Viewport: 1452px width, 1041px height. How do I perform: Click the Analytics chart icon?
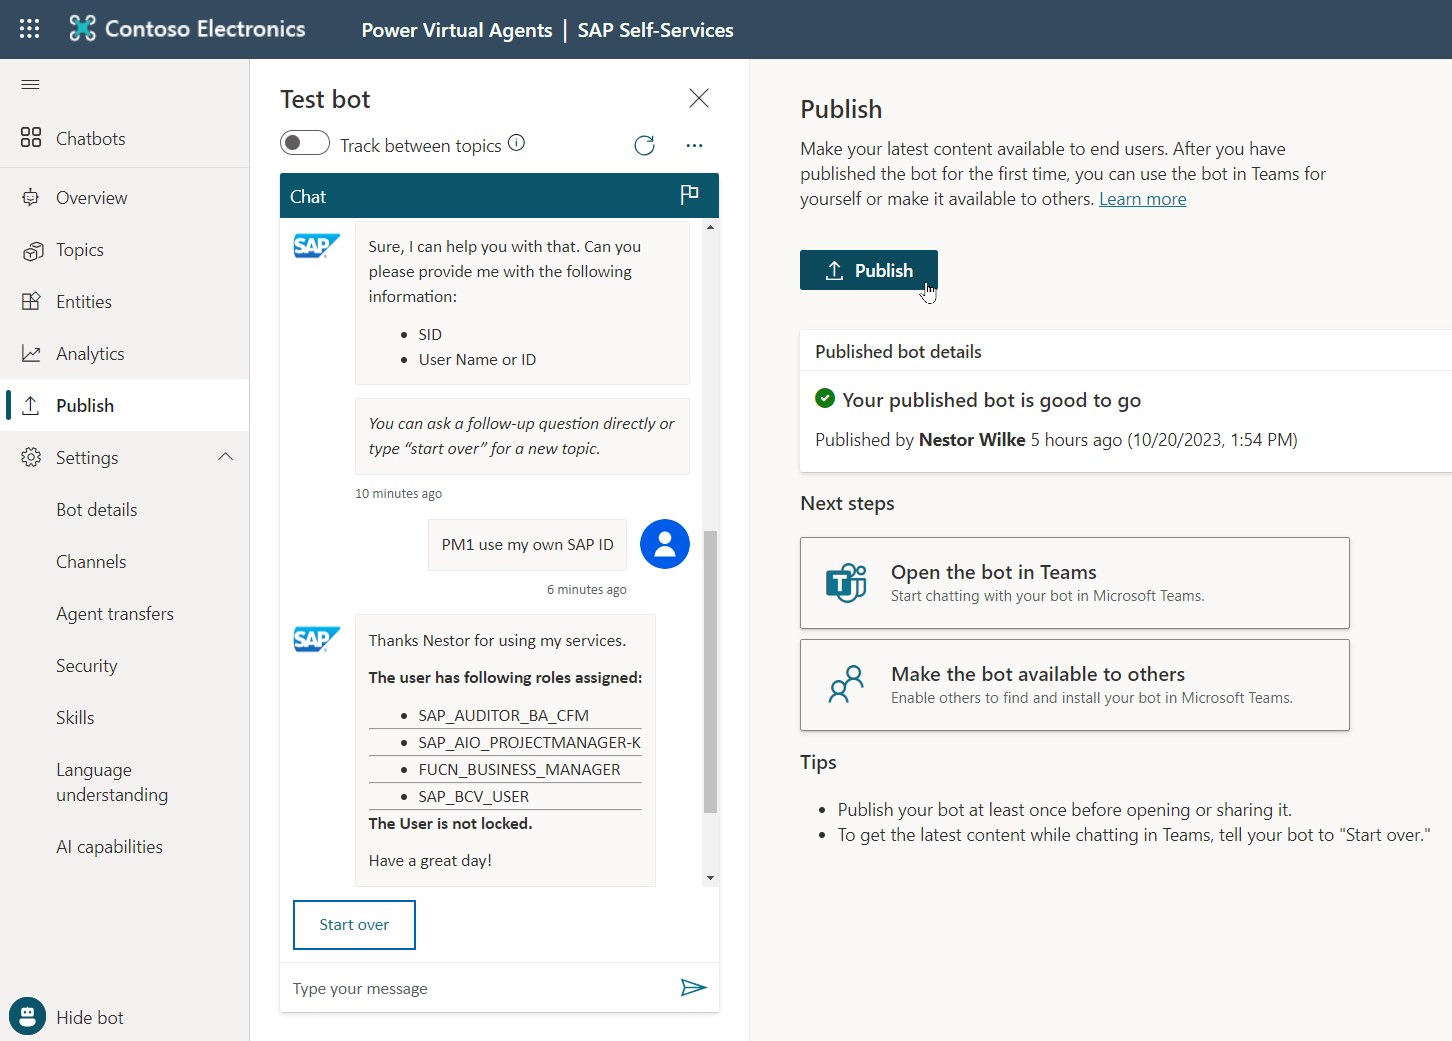coord(31,354)
